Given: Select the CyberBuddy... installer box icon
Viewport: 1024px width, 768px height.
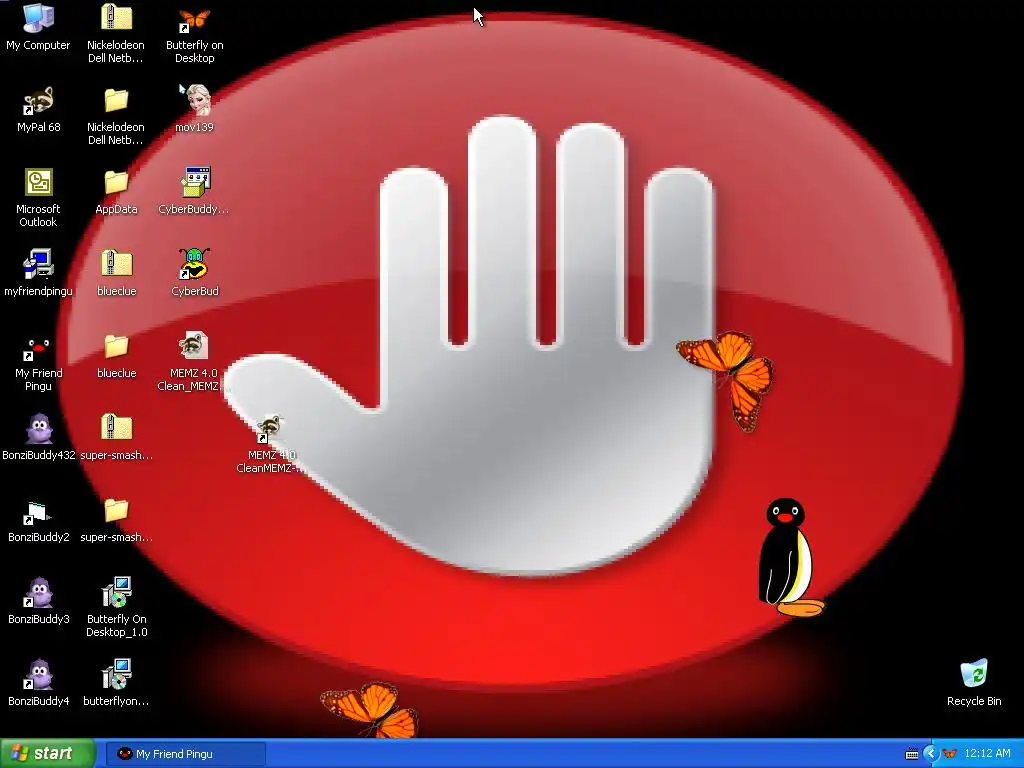Looking at the screenshot, I should (x=194, y=191).
